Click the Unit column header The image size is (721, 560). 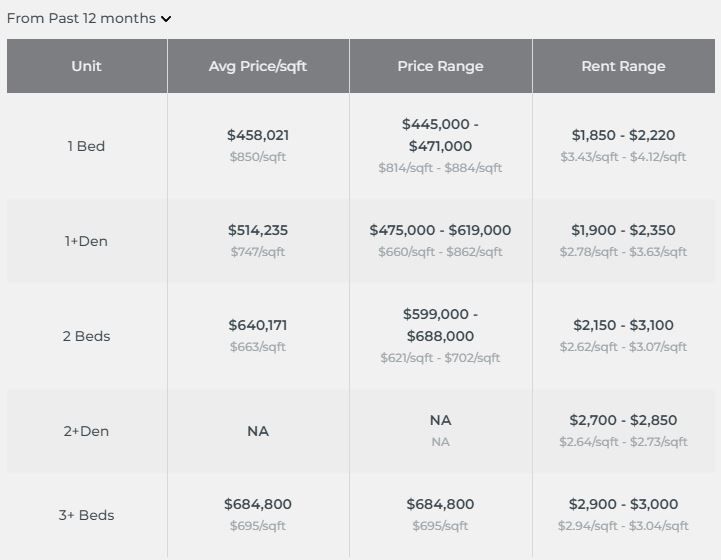(86, 66)
